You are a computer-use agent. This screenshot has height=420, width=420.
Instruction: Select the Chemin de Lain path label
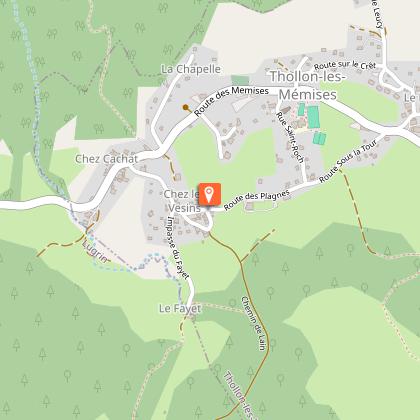coord(254,323)
